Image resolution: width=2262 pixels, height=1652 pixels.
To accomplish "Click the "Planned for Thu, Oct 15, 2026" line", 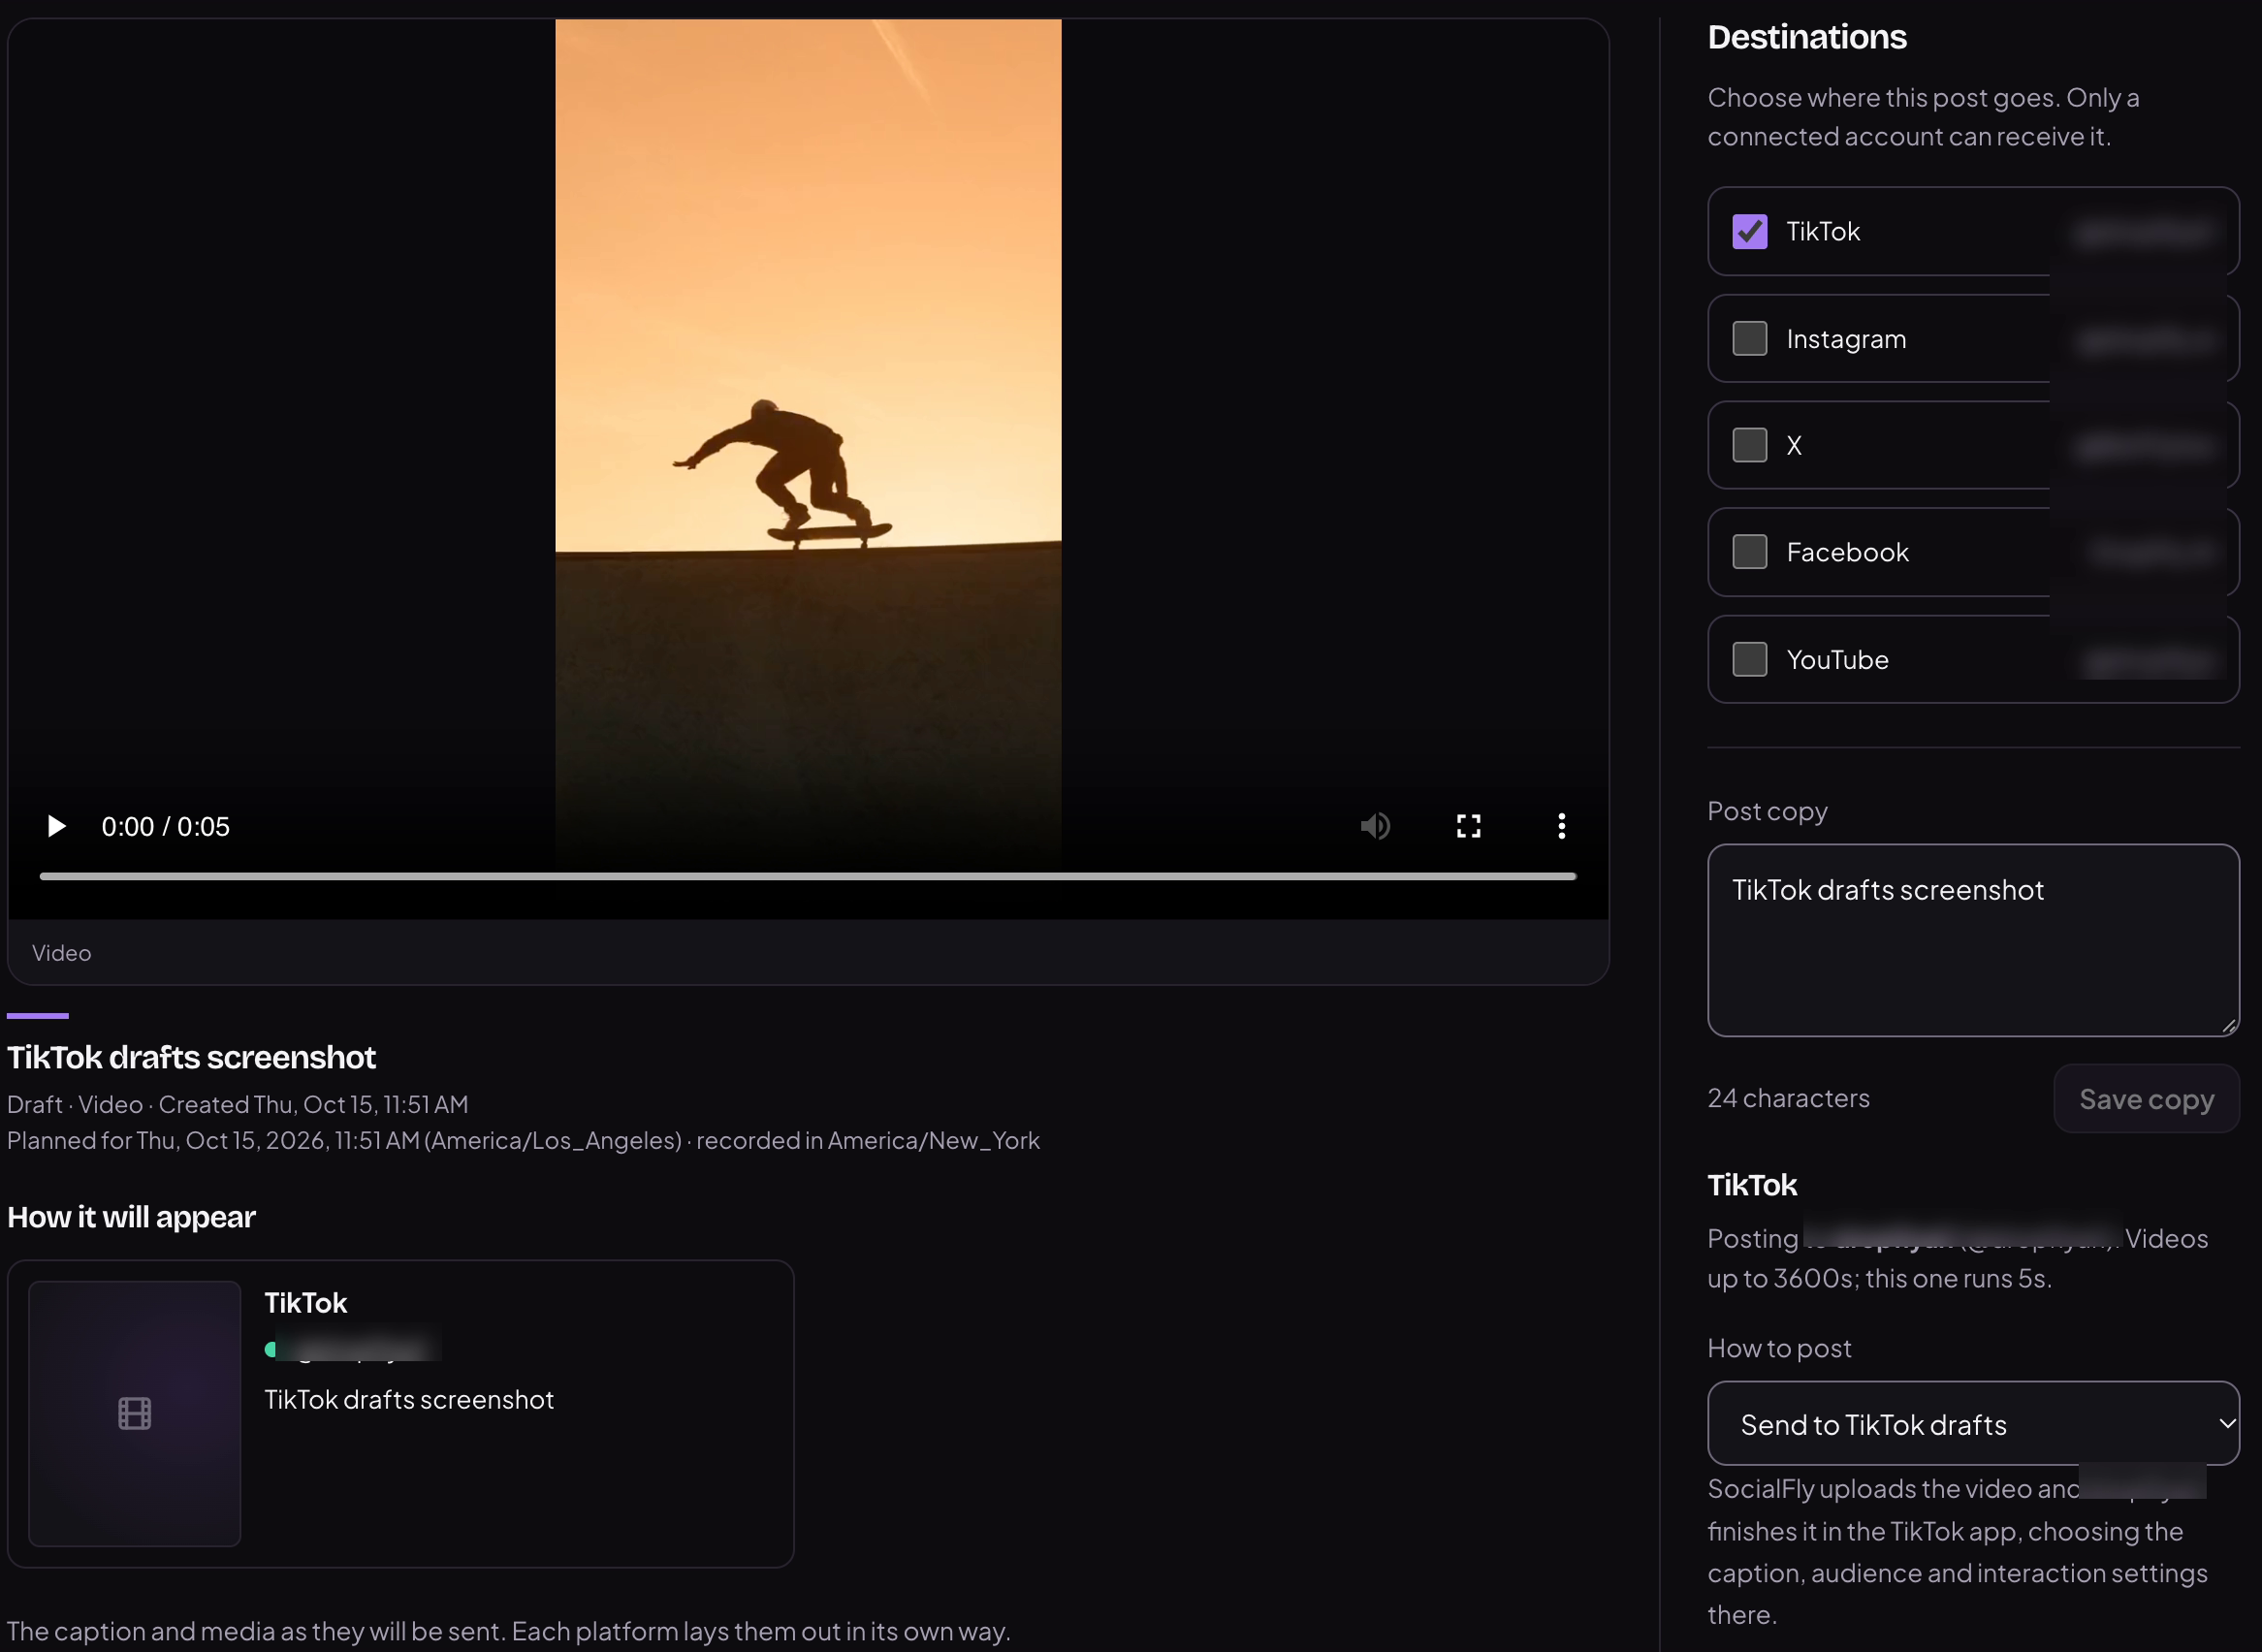I will click(x=523, y=1141).
